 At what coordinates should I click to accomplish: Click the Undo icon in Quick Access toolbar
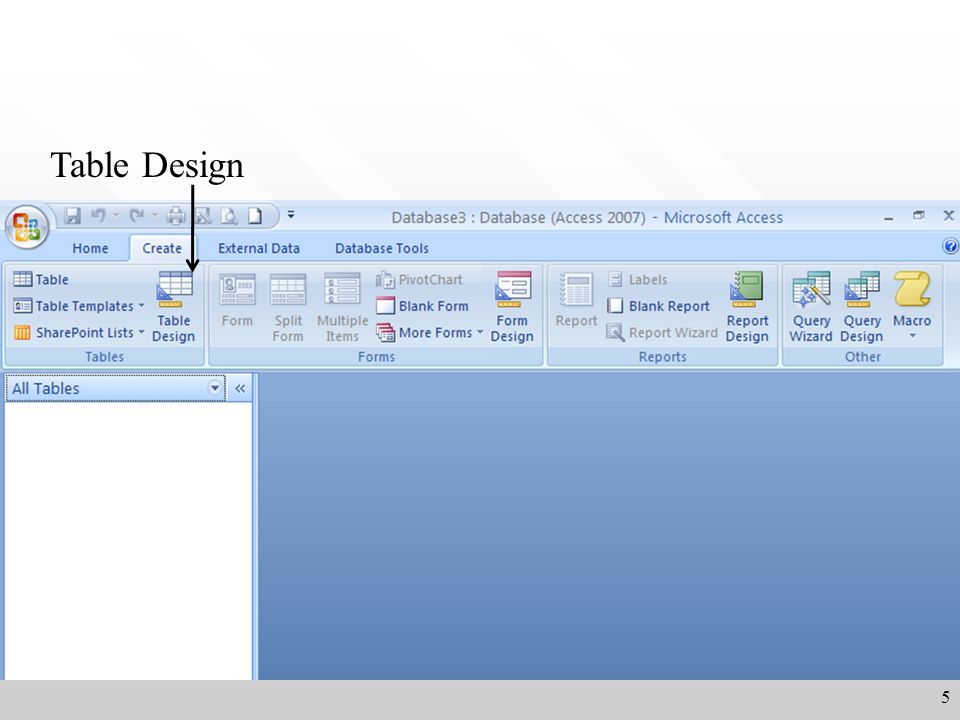click(x=98, y=216)
